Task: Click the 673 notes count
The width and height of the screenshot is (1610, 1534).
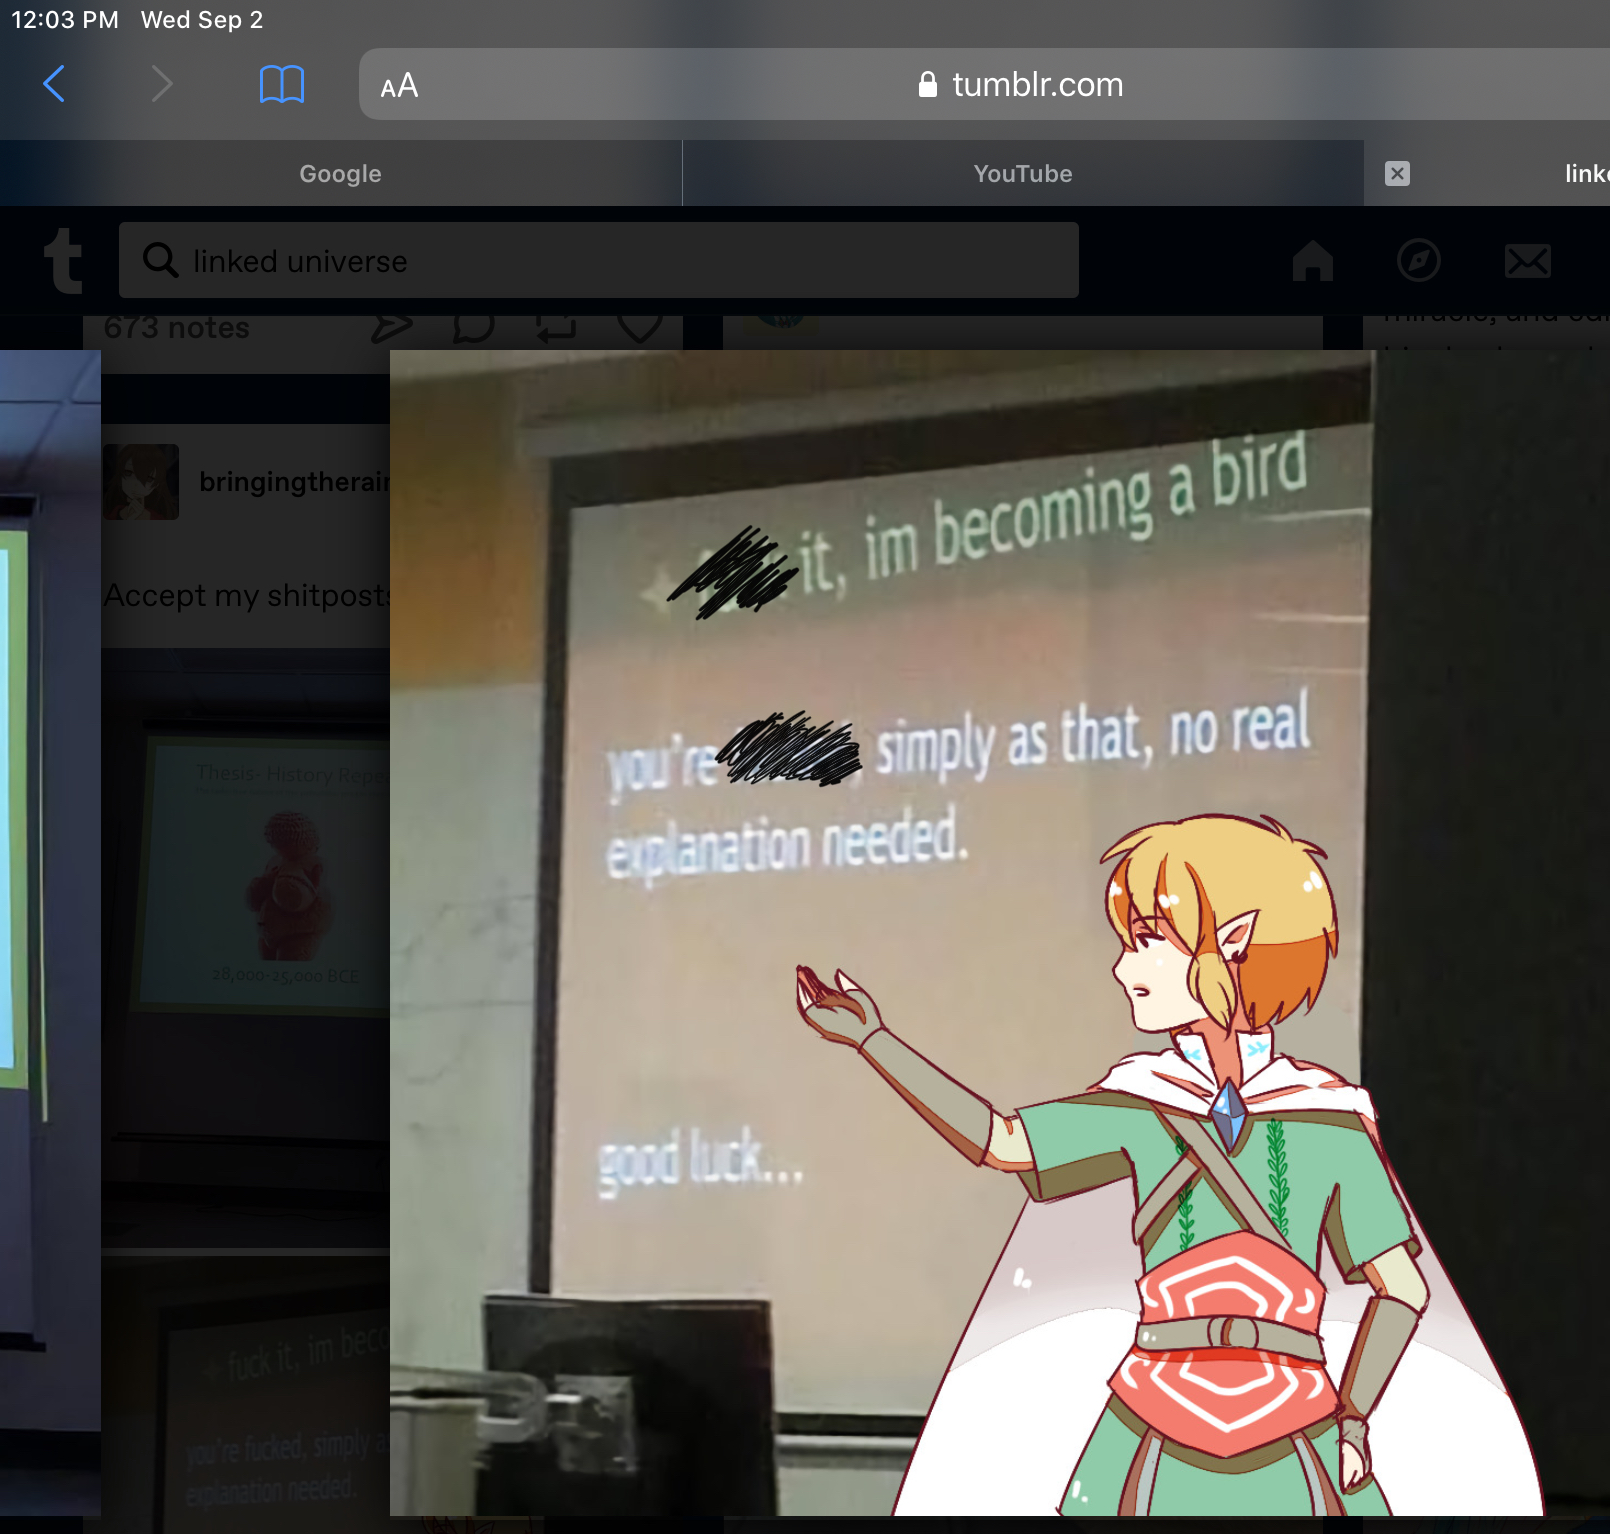Action: tap(177, 328)
